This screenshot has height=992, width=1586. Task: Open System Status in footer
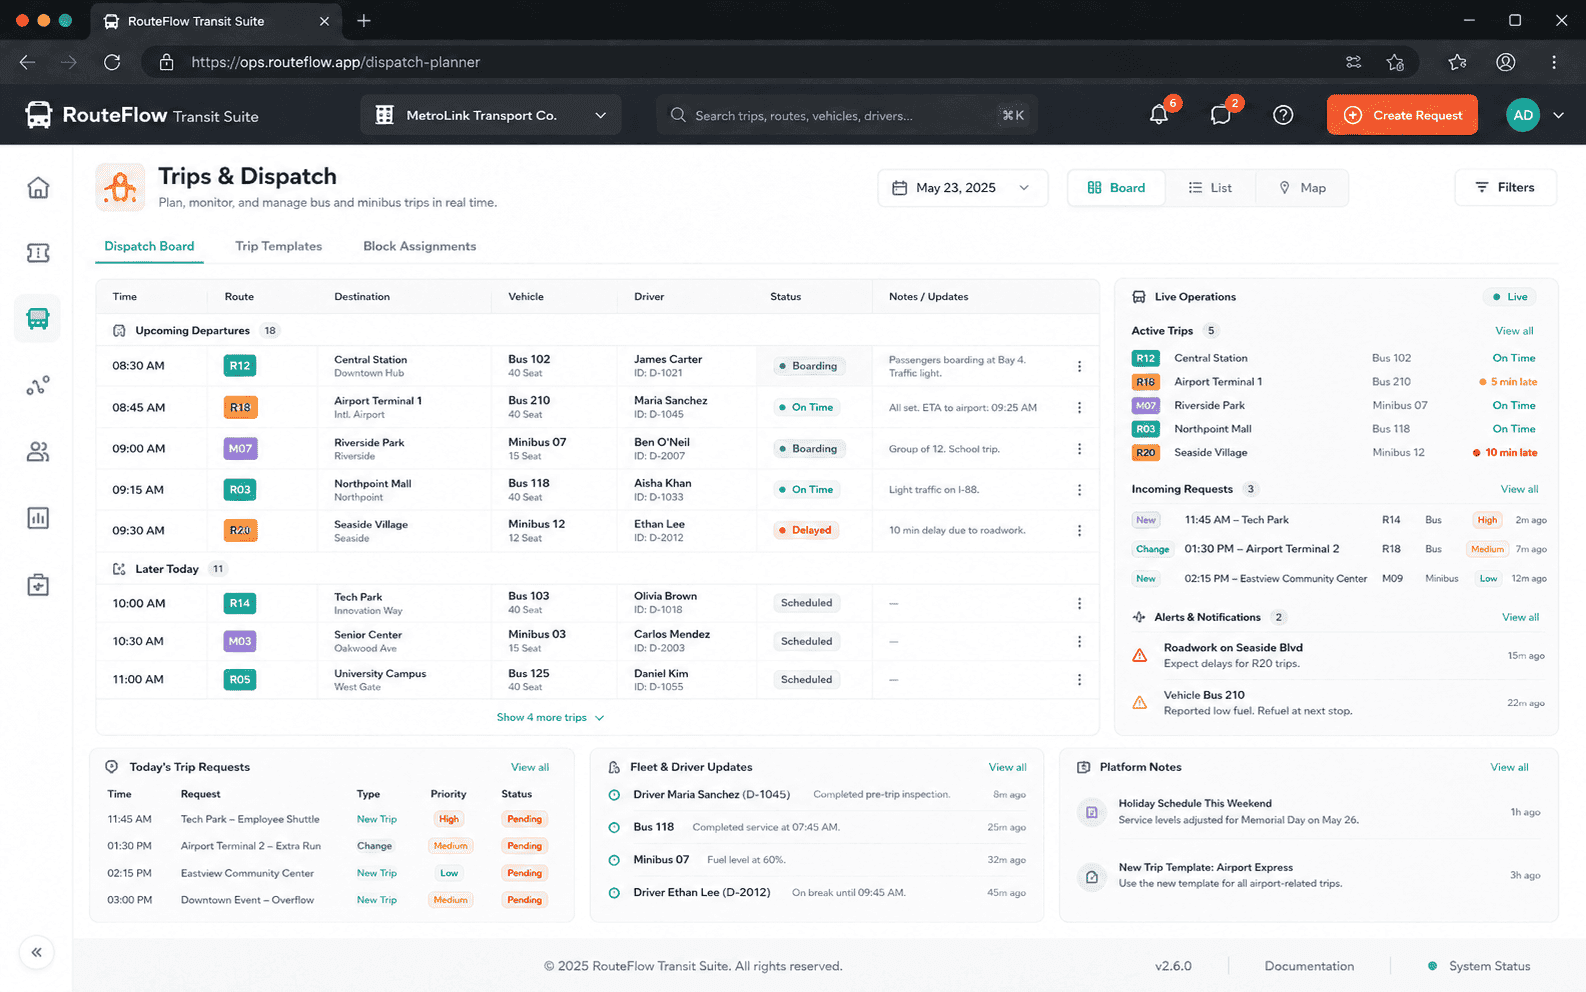[1479, 966]
